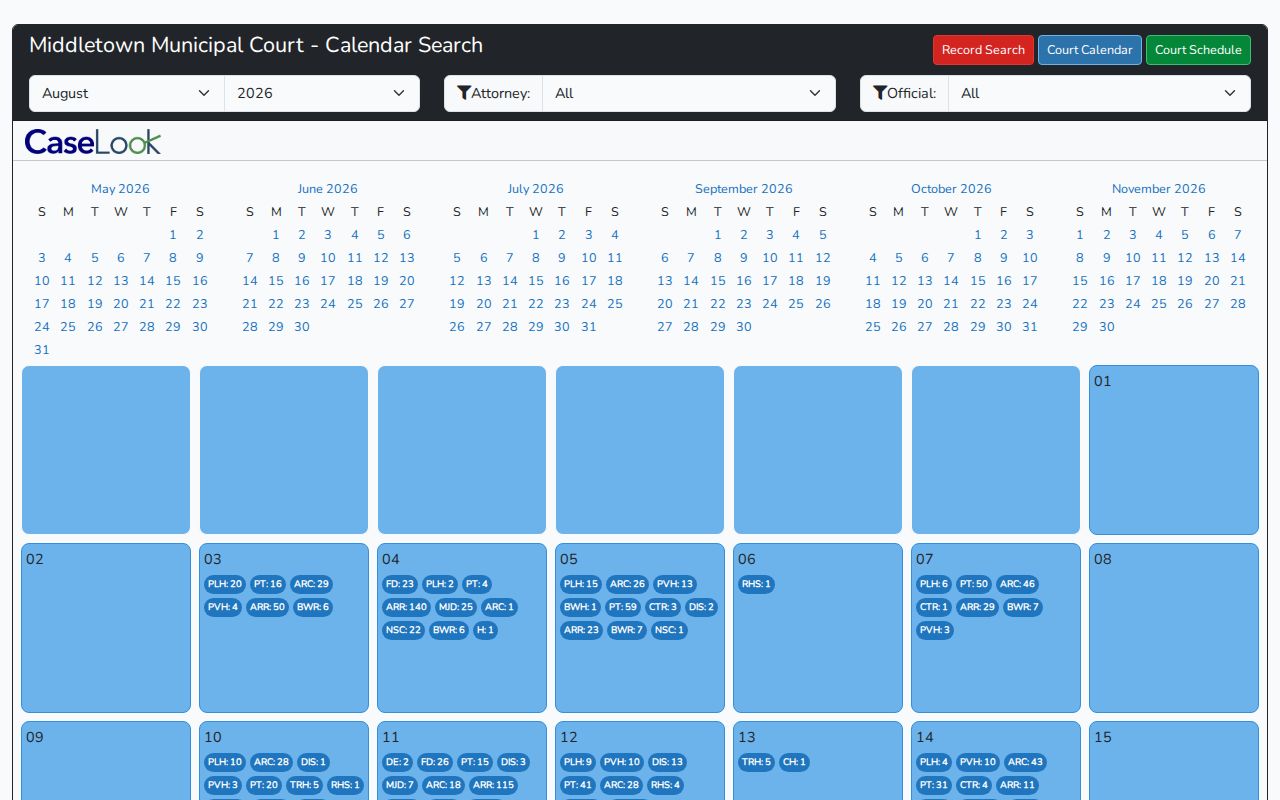Click the Official filter funnel icon
Viewport: 1280px width, 800px height.
pyautogui.click(x=880, y=93)
